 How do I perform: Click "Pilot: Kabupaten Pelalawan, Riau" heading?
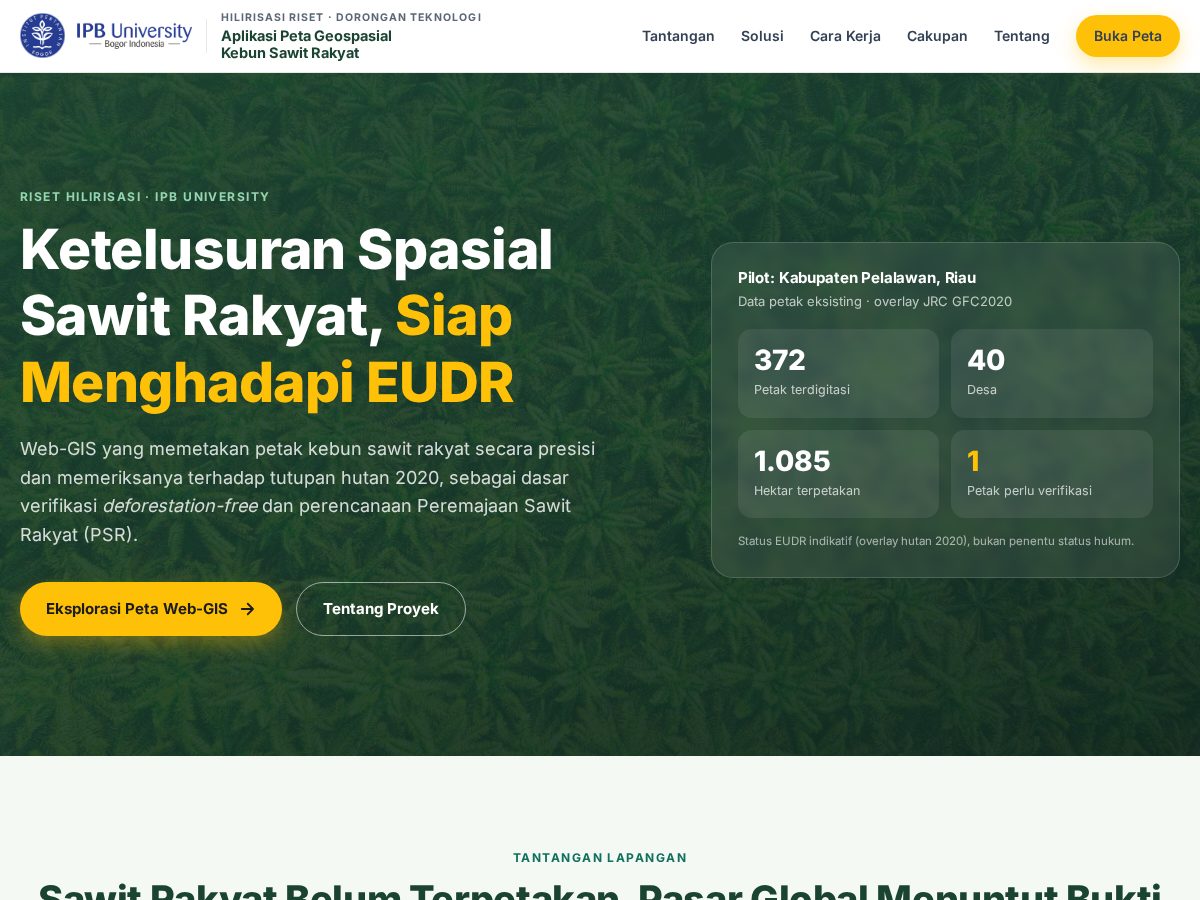click(x=857, y=278)
